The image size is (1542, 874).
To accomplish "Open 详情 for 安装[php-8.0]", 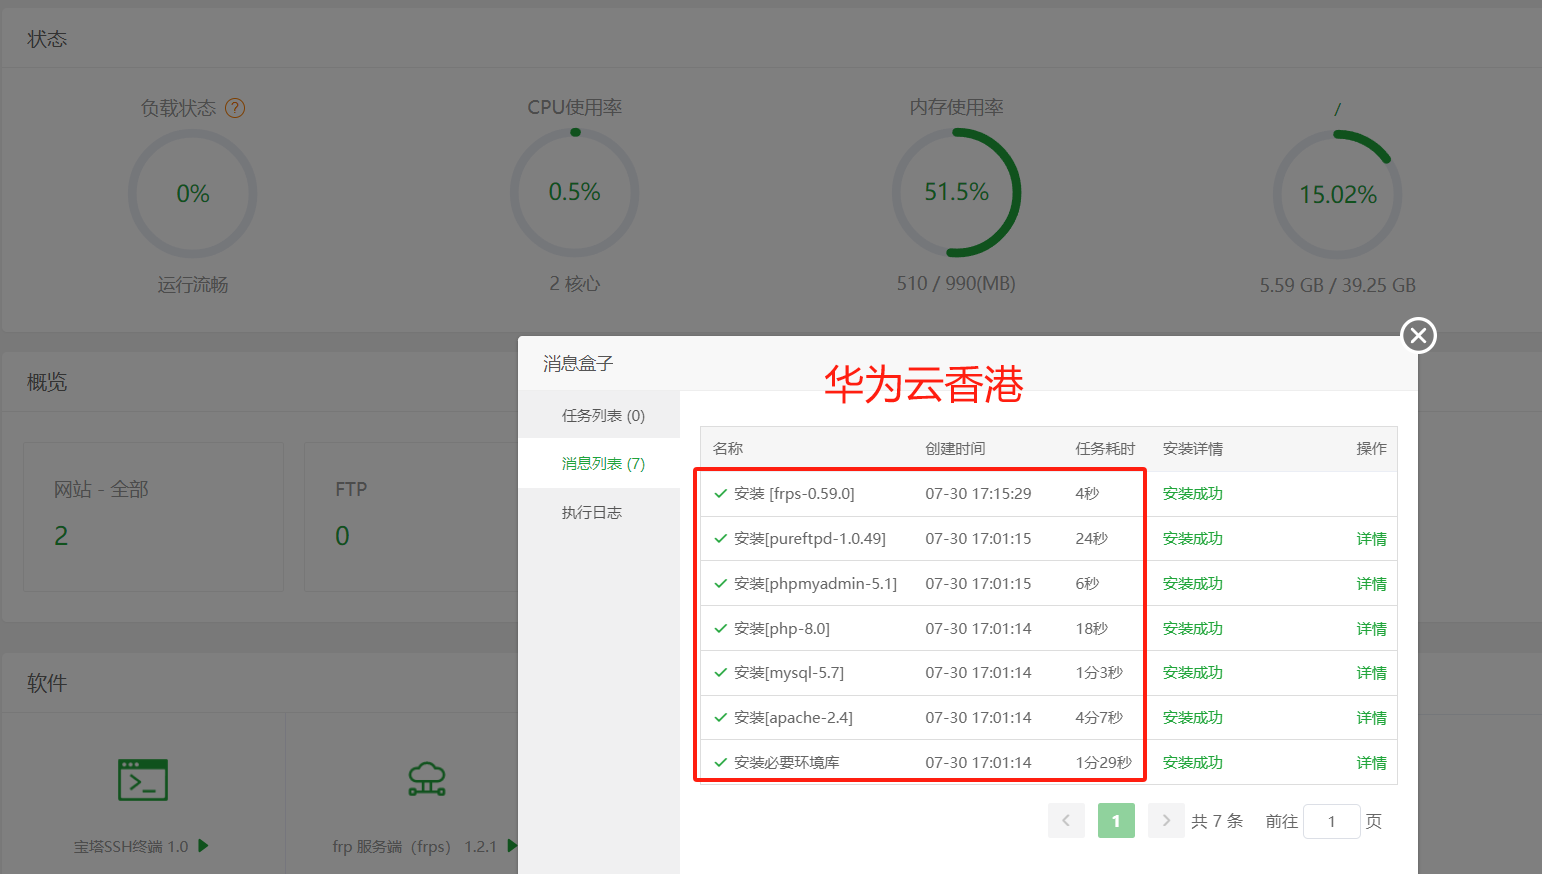I will coord(1371,629).
